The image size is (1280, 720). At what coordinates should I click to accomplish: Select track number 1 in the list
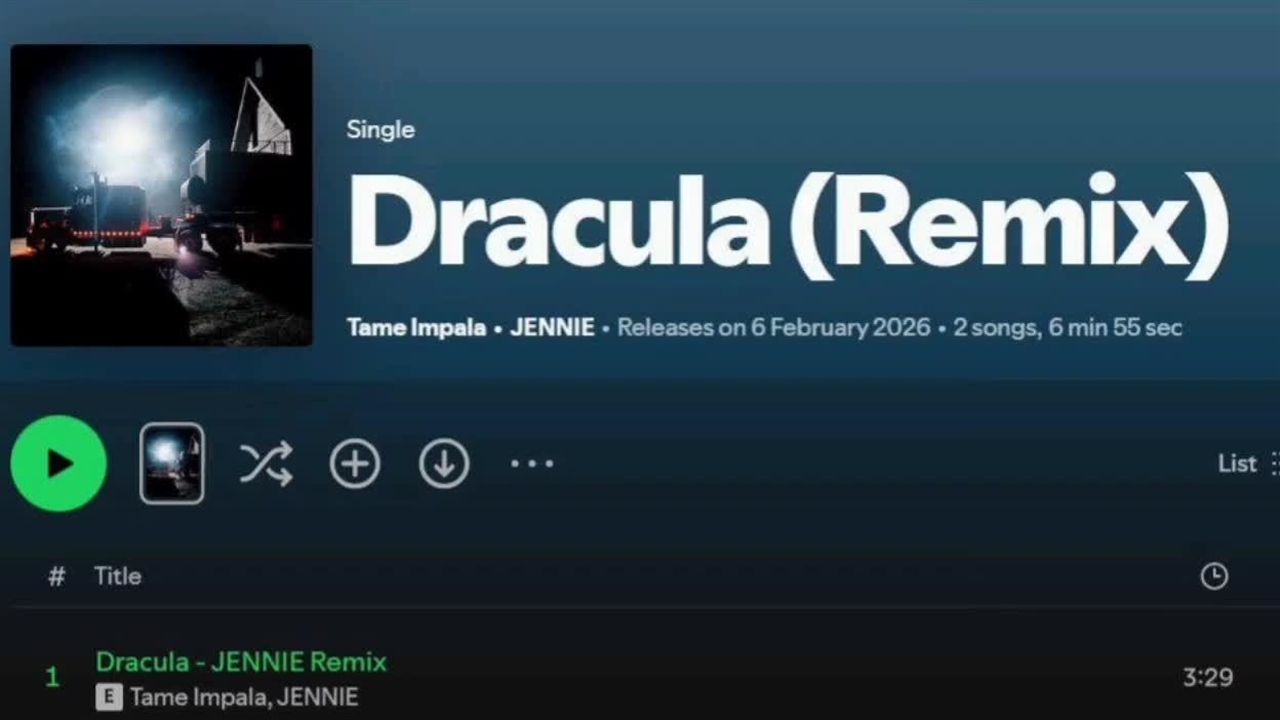pos(53,678)
